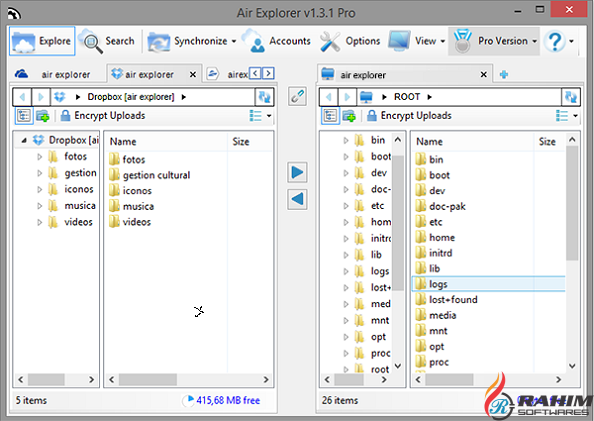Close the right pane air explorer tab
Viewport: 594px width, 421px height.
click(x=484, y=74)
